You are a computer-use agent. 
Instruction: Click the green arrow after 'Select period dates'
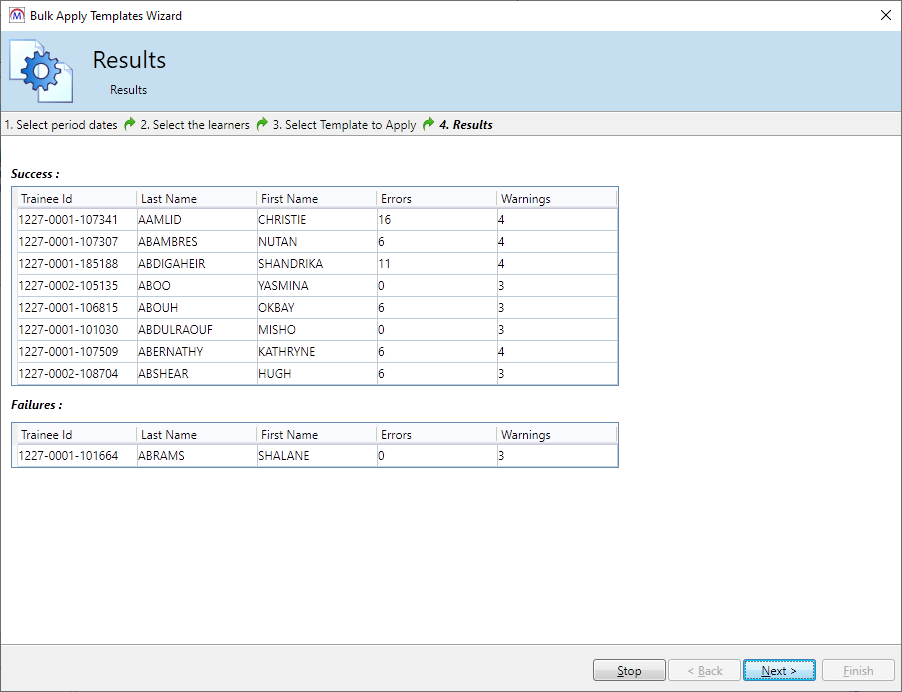(129, 125)
